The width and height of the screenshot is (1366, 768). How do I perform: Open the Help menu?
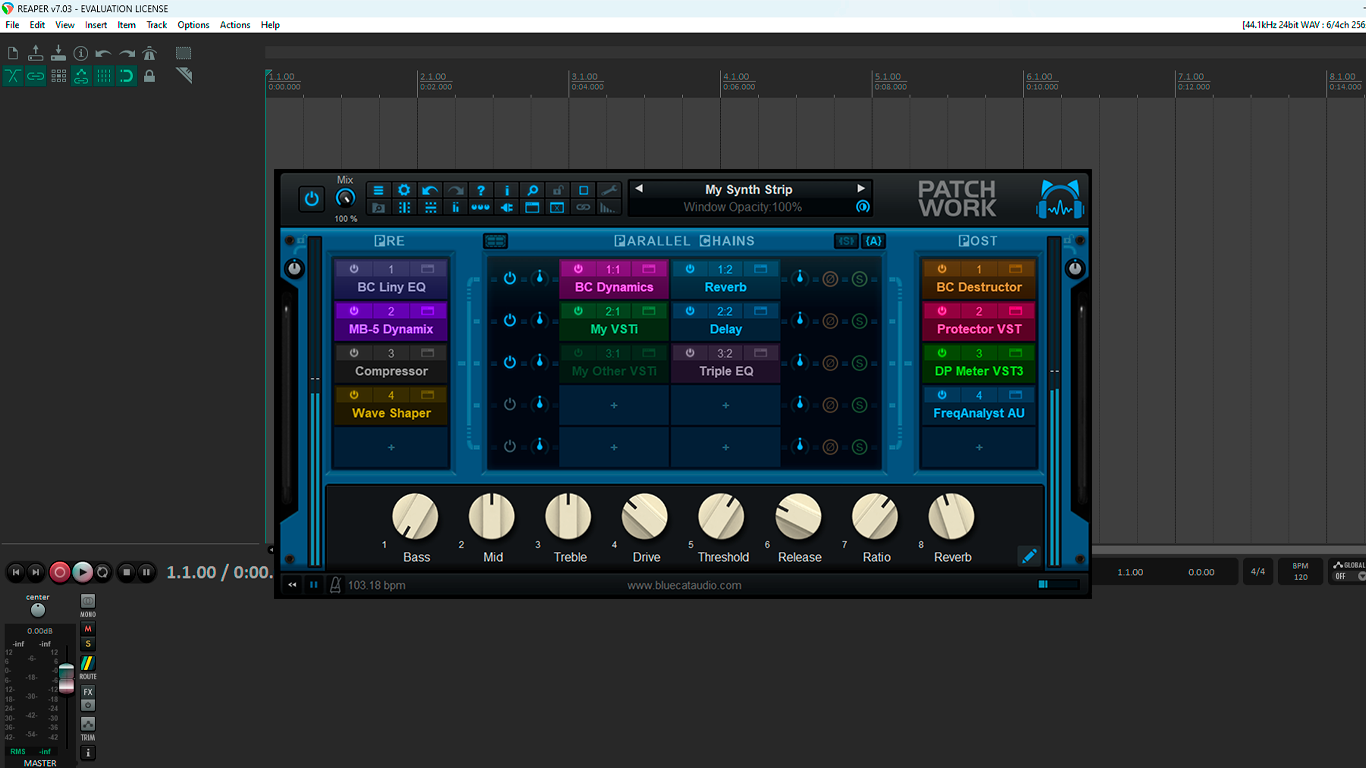270,25
